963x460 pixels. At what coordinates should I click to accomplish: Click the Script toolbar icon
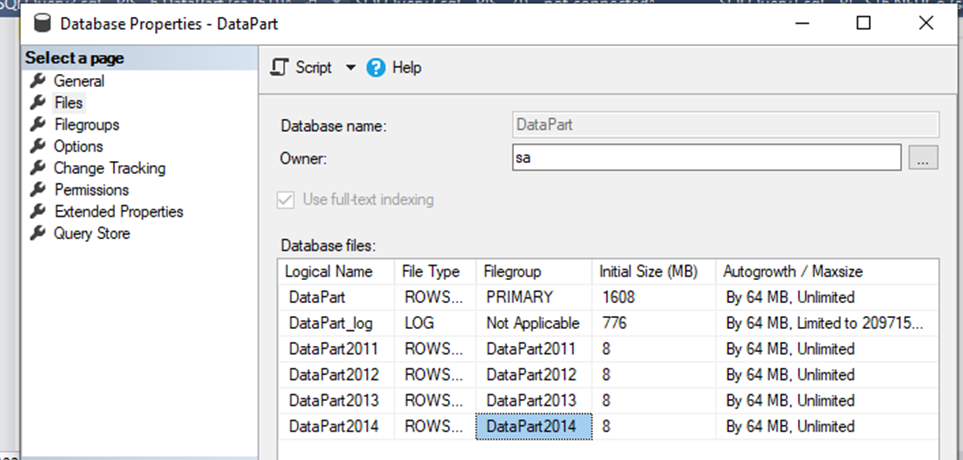282,67
